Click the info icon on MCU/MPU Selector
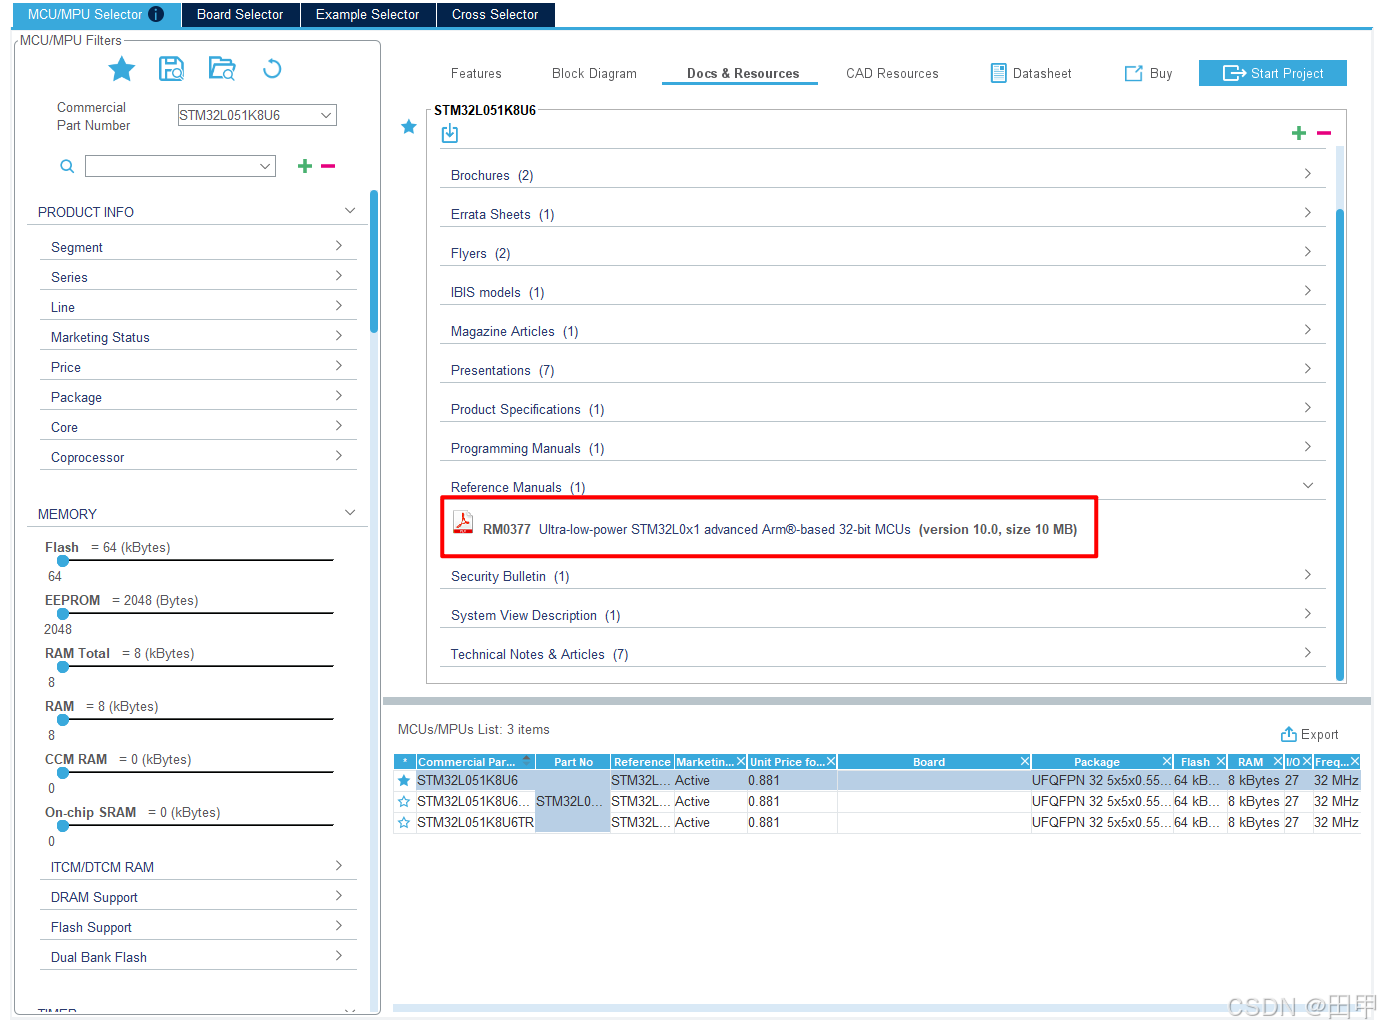This screenshot has width=1384, height=1030. click(x=156, y=14)
